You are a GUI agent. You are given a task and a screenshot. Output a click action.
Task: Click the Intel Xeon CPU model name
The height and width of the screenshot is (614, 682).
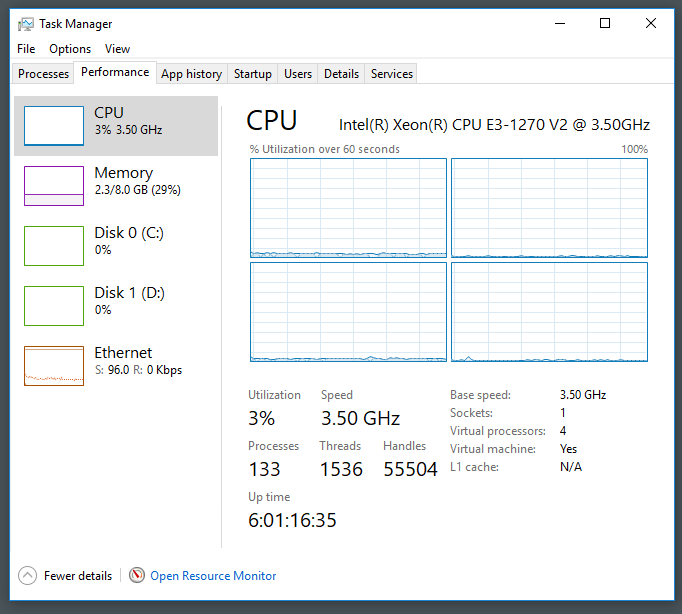494,125
